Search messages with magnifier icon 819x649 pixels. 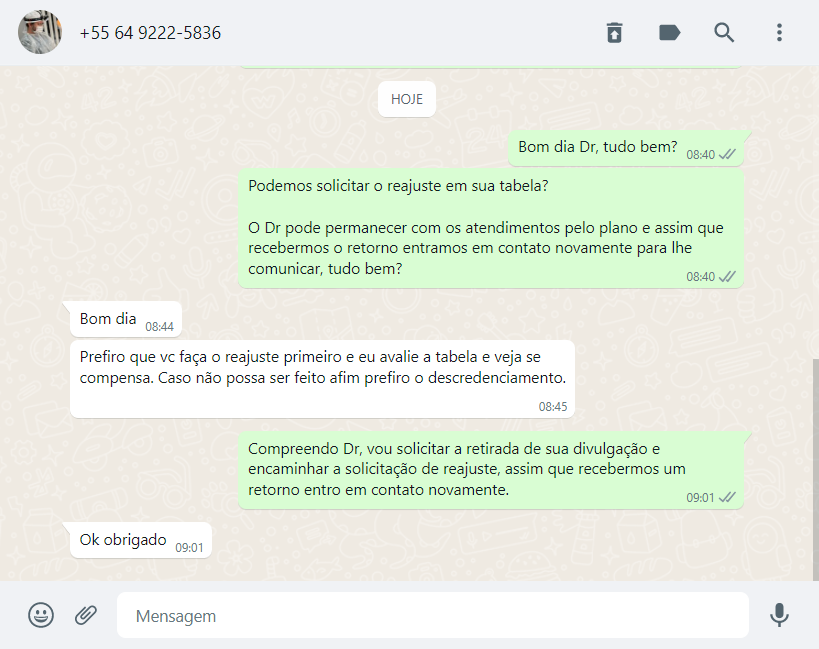[x=724, y=32]
